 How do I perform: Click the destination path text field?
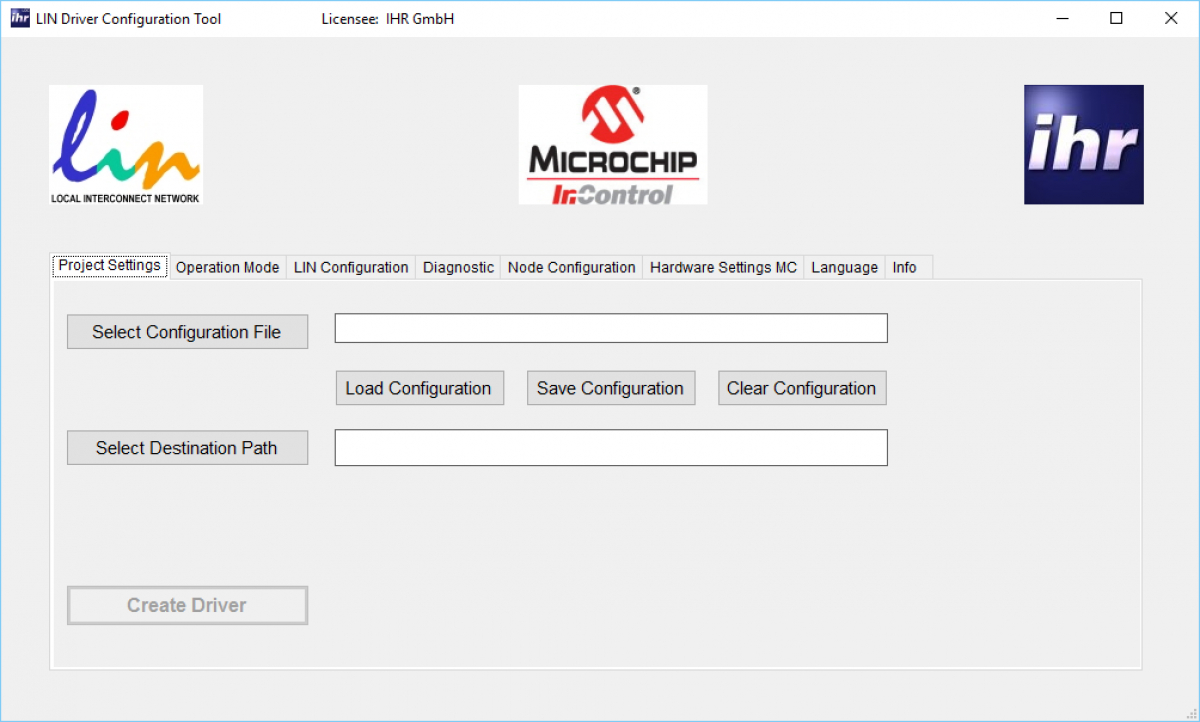coord(611,447)
